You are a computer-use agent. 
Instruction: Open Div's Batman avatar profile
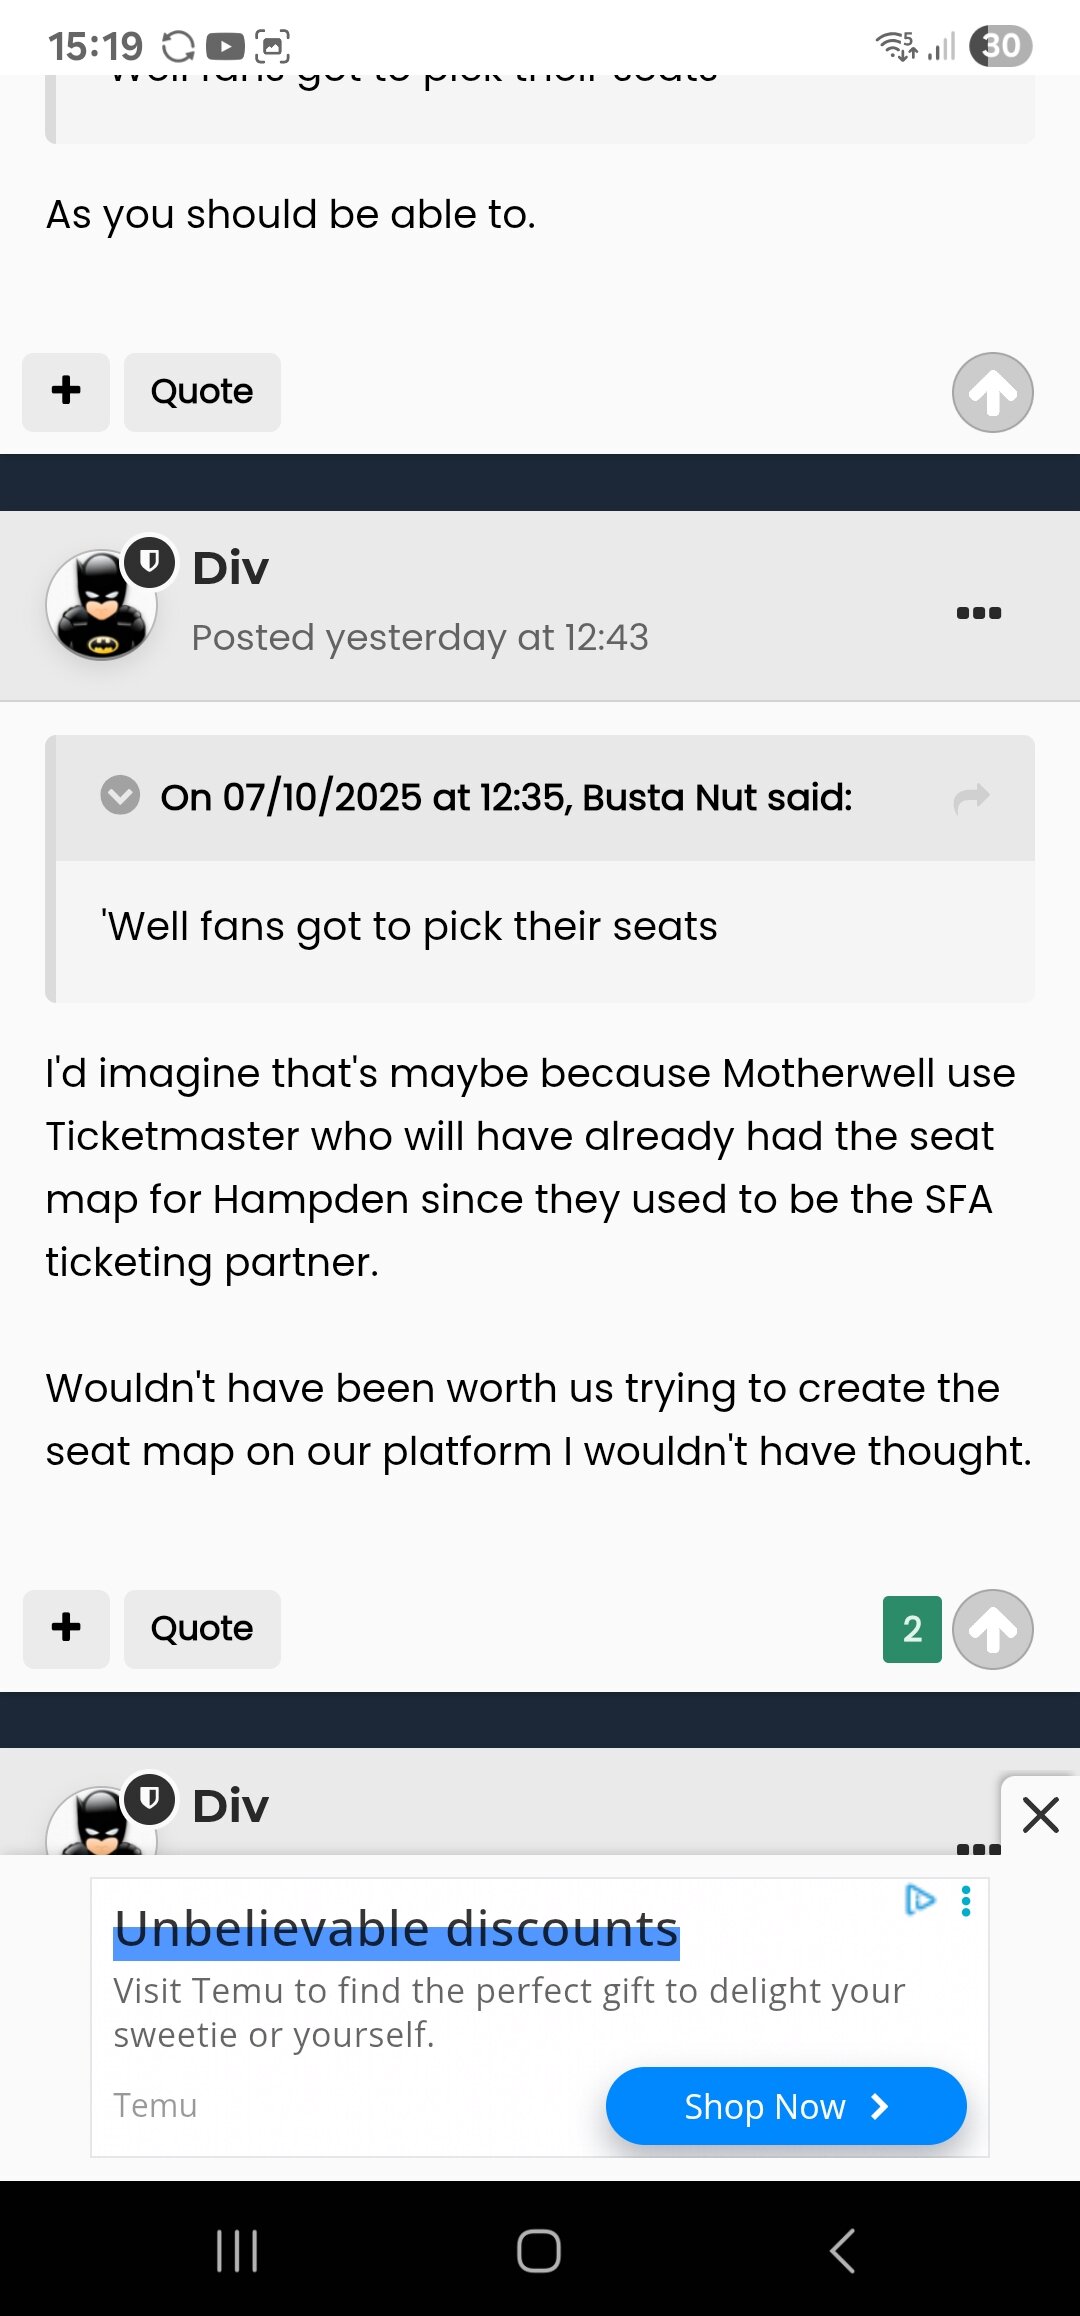[101, 605]
